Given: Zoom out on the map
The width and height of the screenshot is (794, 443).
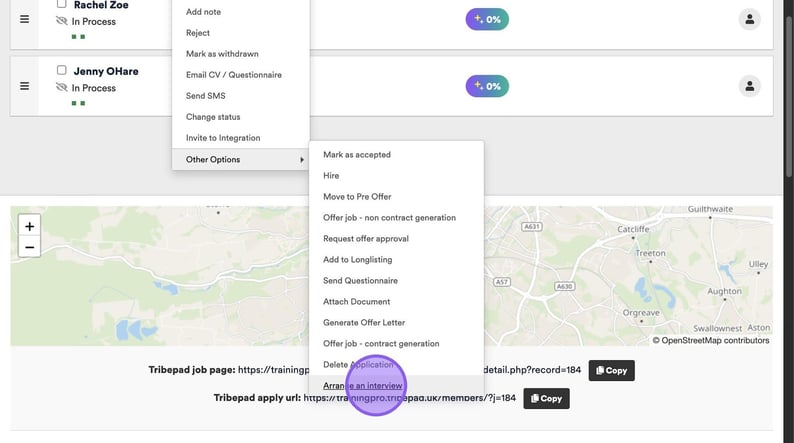Looking at the screenshot, I should click(29, 247).
